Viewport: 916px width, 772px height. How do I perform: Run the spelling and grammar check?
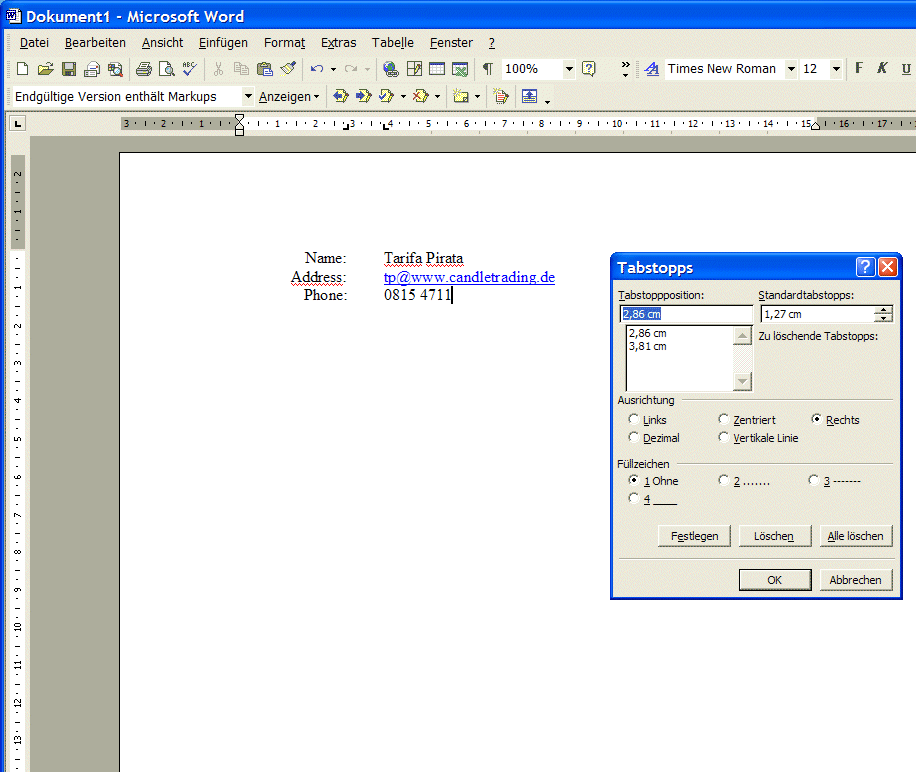coord(189,69)
